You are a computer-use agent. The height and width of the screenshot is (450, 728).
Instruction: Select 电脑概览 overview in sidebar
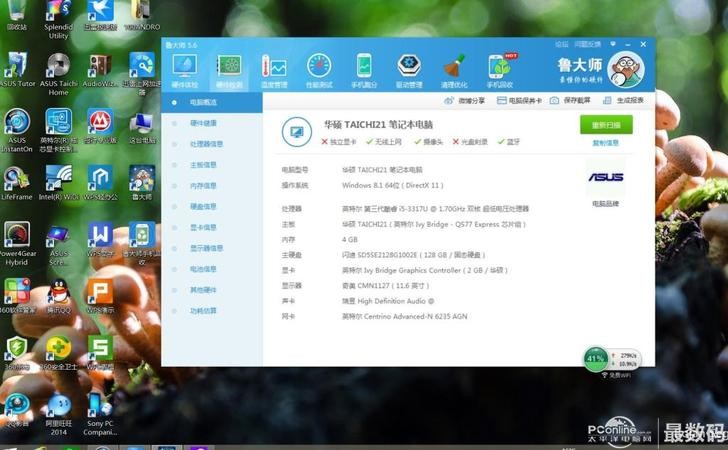click(212, 102)
